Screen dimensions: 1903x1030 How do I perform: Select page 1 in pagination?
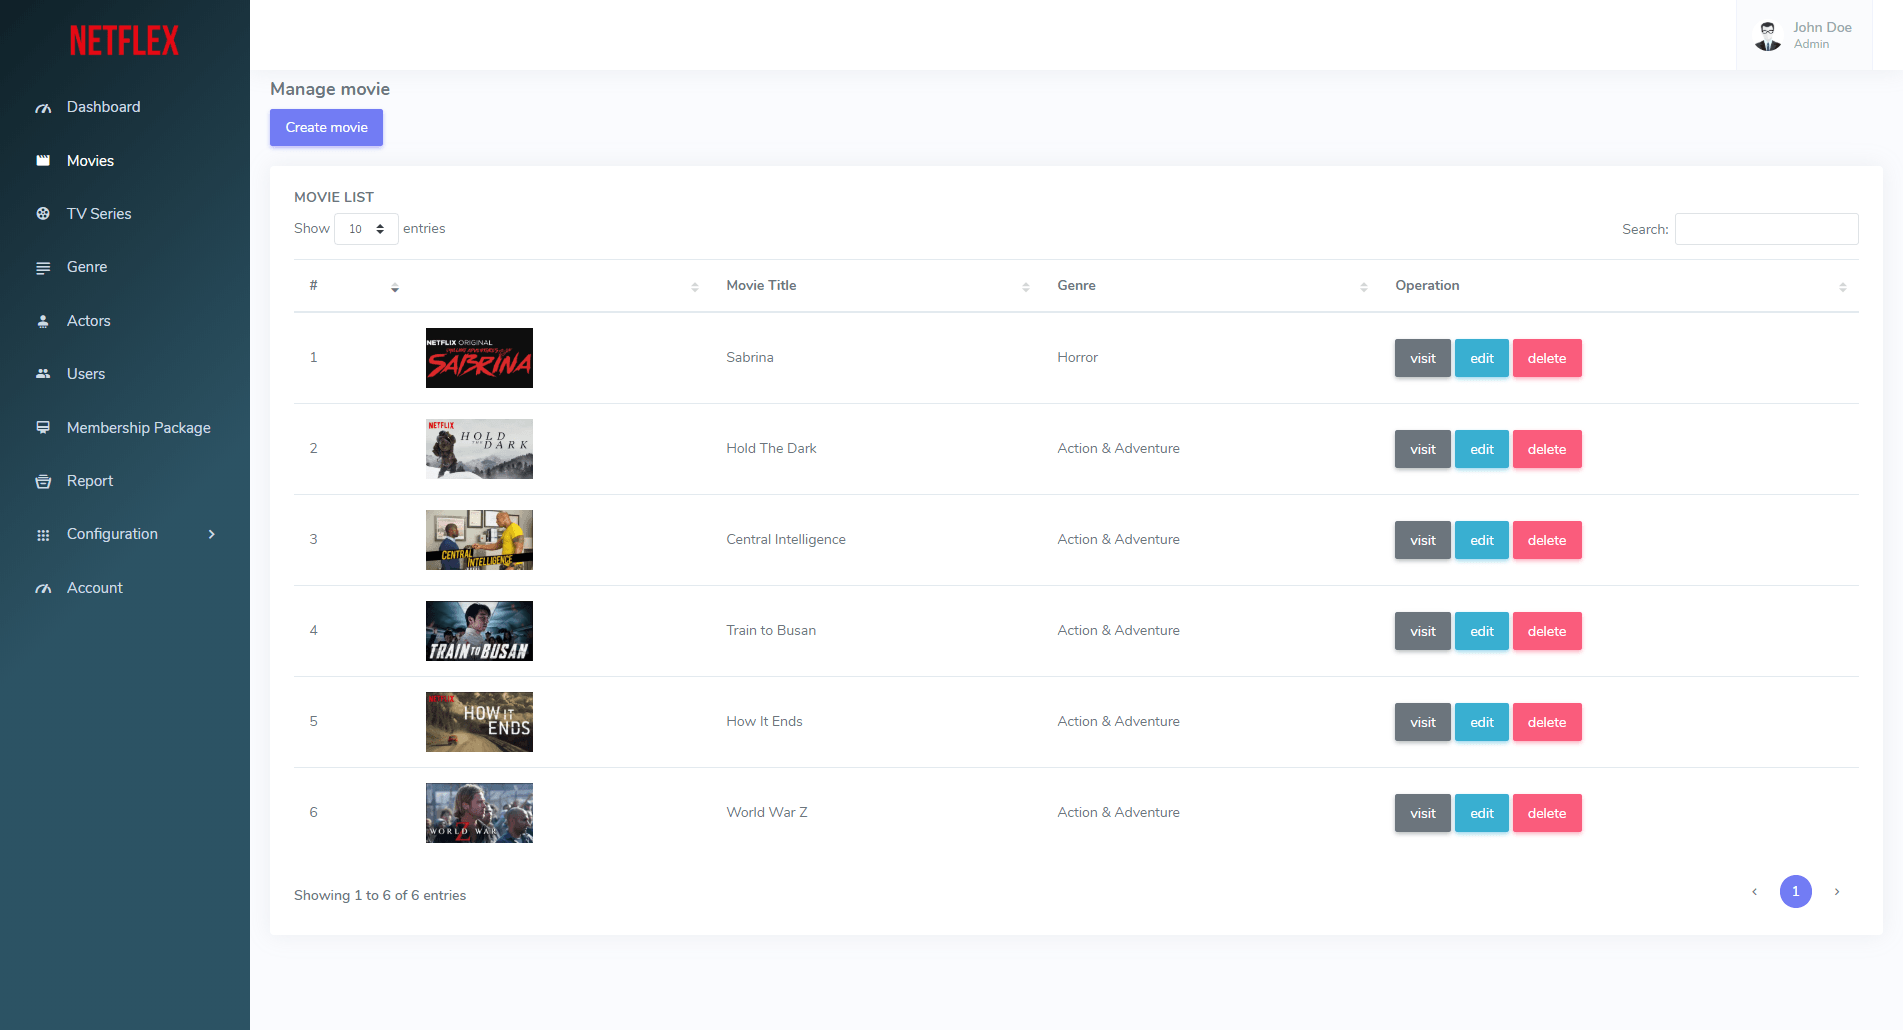coord(1795,891)
